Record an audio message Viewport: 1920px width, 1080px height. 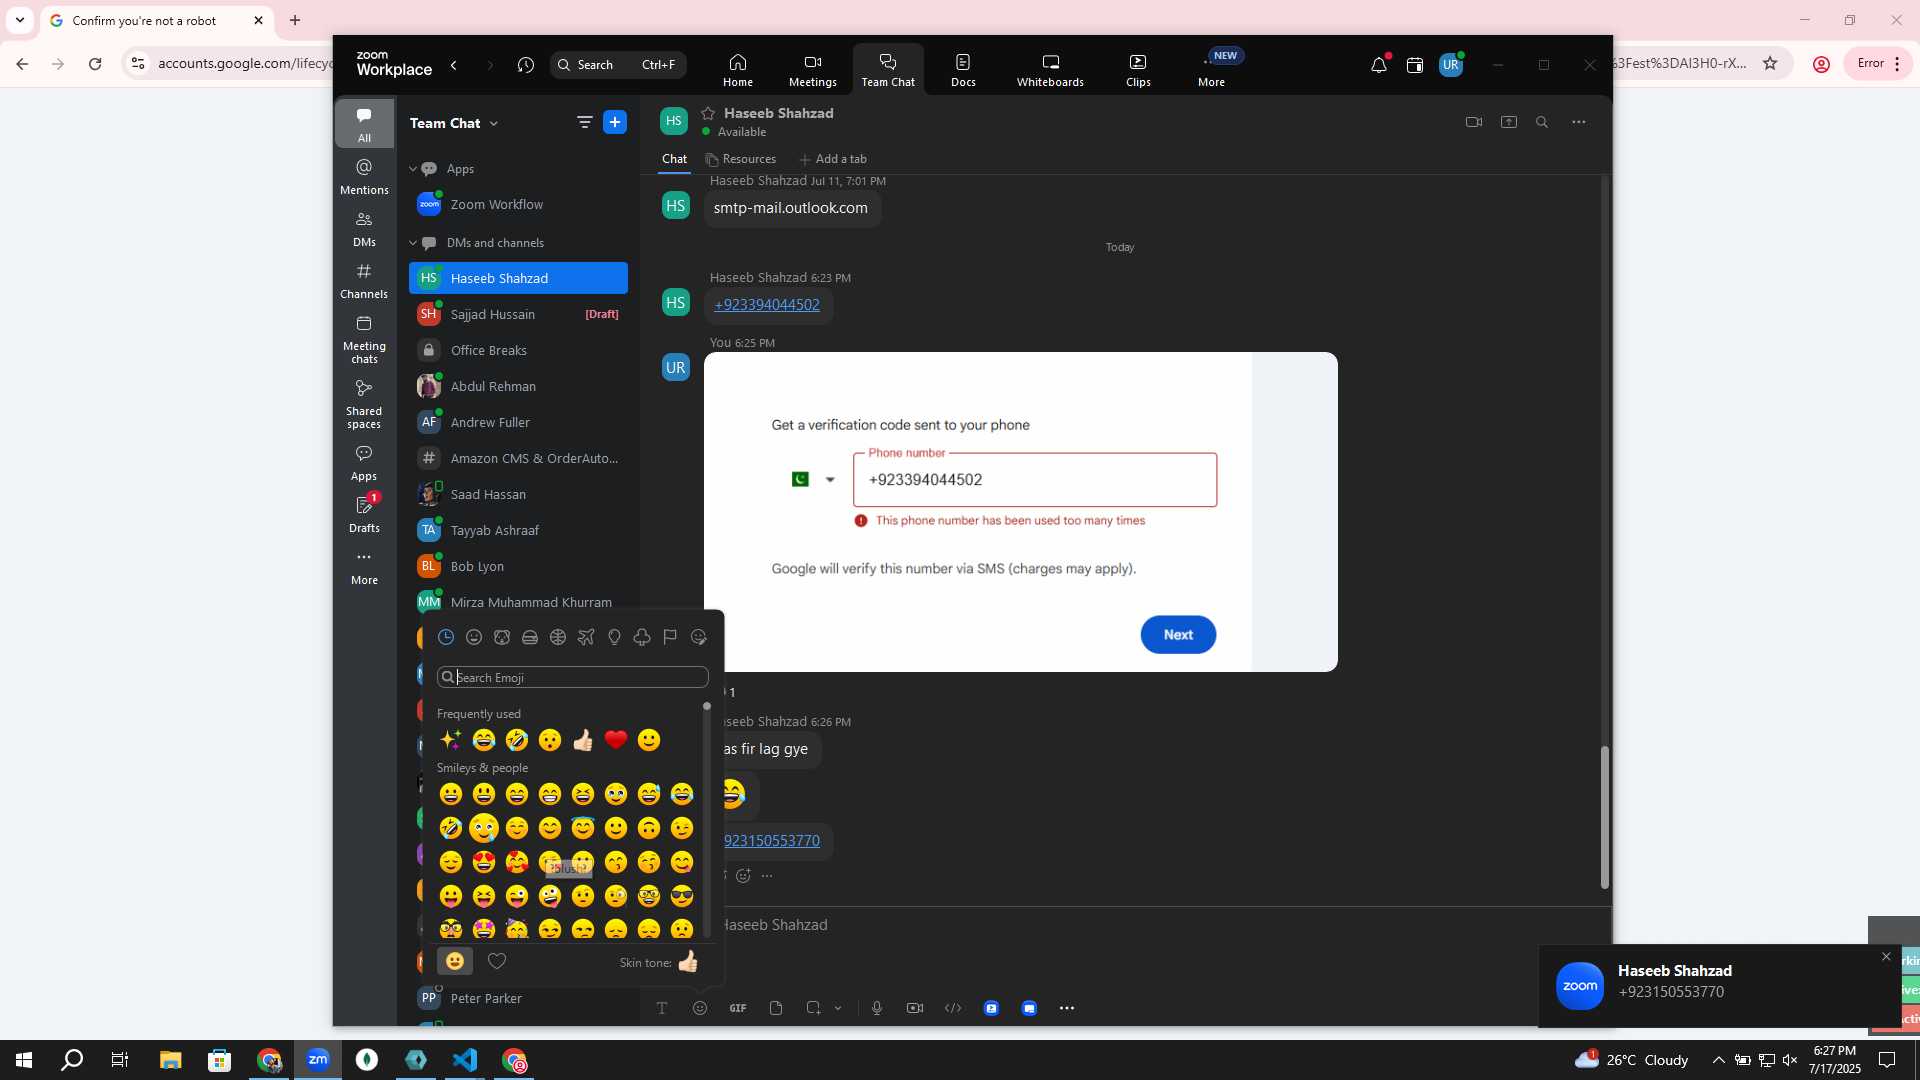[x=877, y=1008]
